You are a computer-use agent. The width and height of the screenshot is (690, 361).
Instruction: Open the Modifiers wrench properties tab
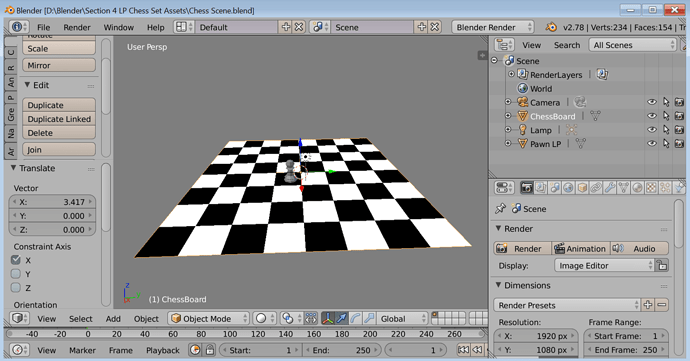tap(609, 188)
